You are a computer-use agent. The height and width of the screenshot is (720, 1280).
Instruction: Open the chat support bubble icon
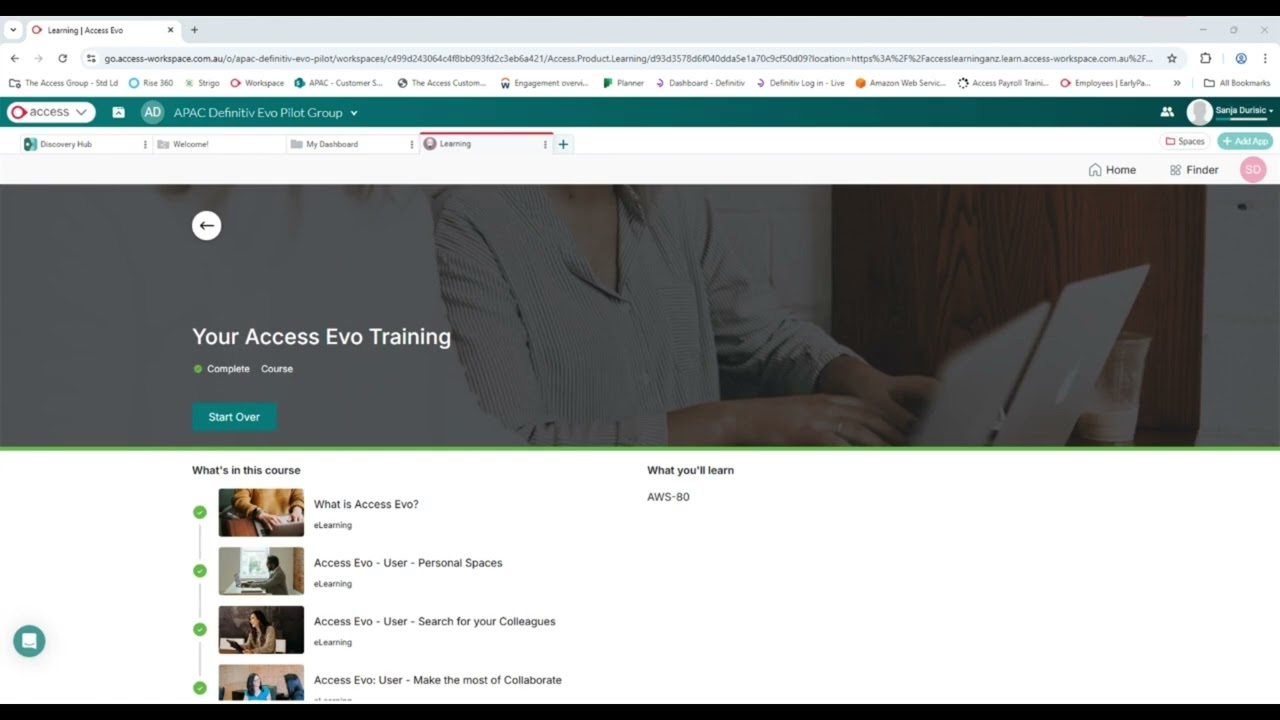click(x=29, y=641)
